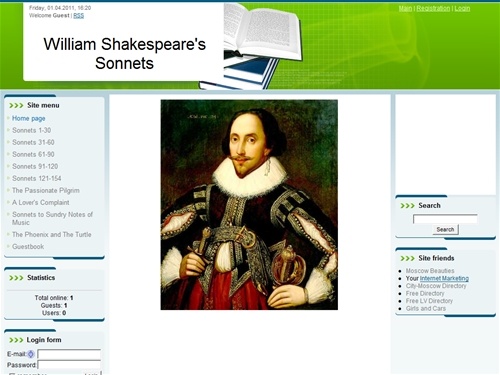Click the 'Total online: 1' statistic

pyautogui.click(x=54, y=298)
